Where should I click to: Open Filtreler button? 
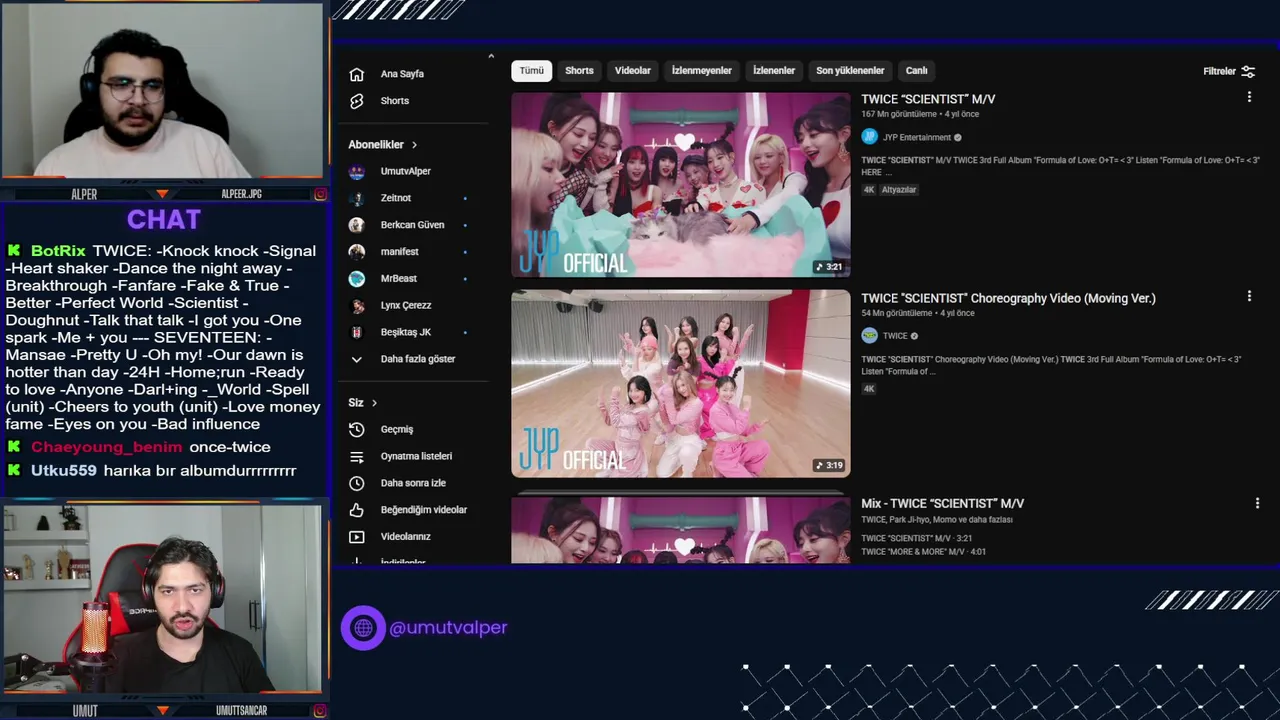click(1229, 71)
